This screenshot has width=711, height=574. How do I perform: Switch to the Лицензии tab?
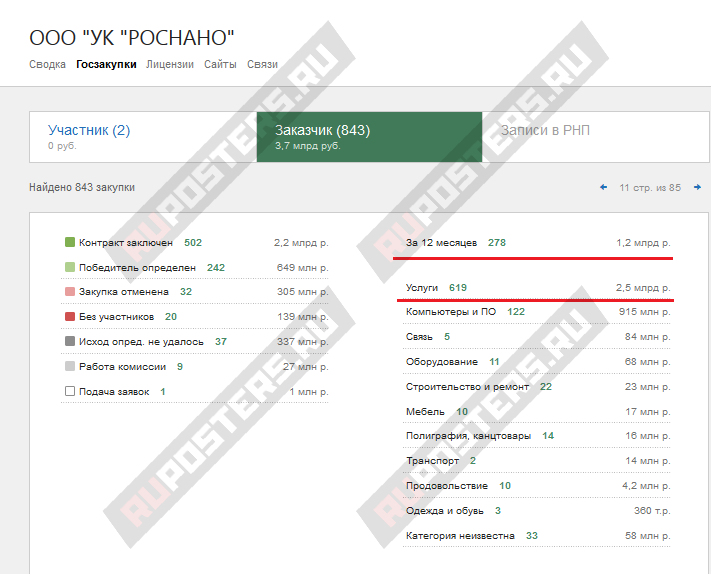(170, 64)
